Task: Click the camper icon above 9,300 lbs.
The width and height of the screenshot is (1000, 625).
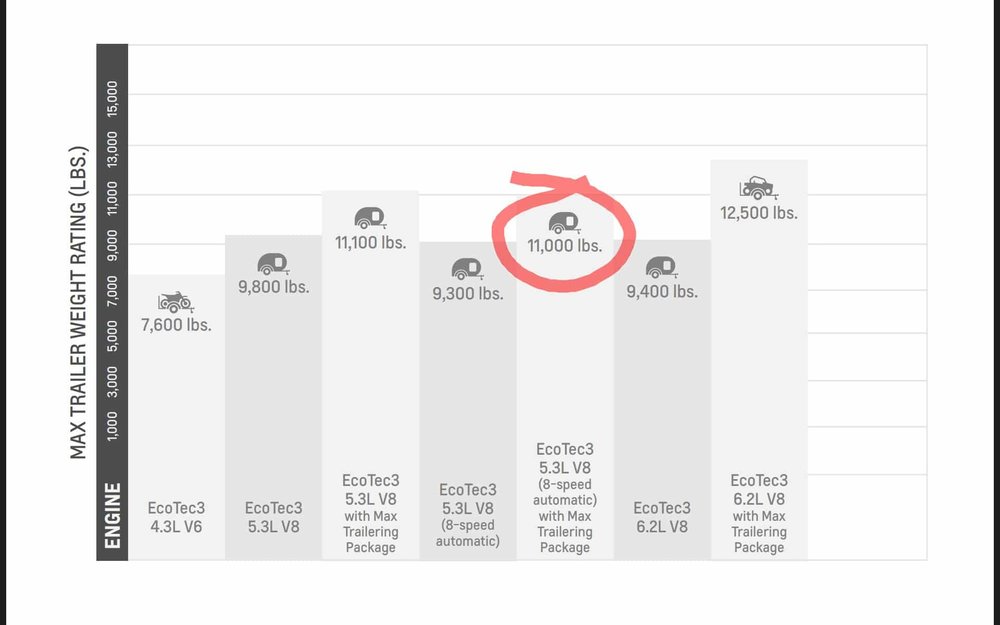Action: pos(466,268)
